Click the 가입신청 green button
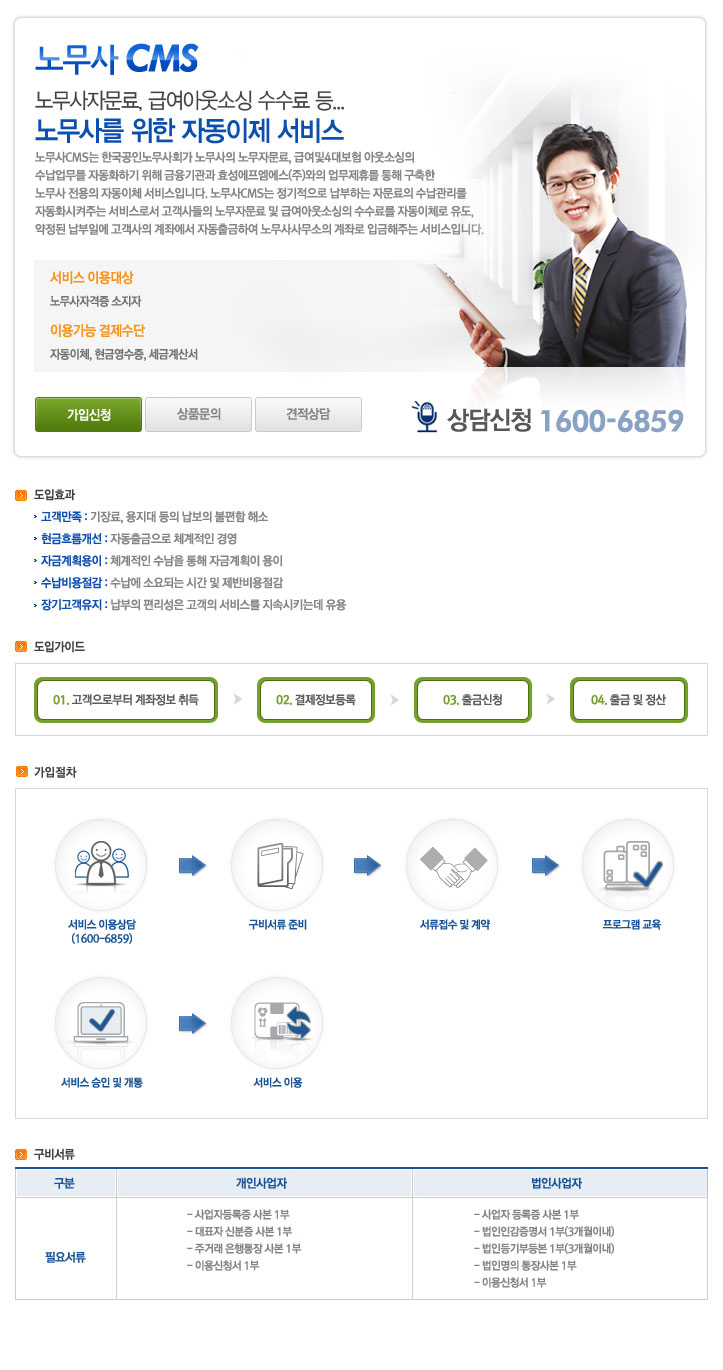 (88, 414)
